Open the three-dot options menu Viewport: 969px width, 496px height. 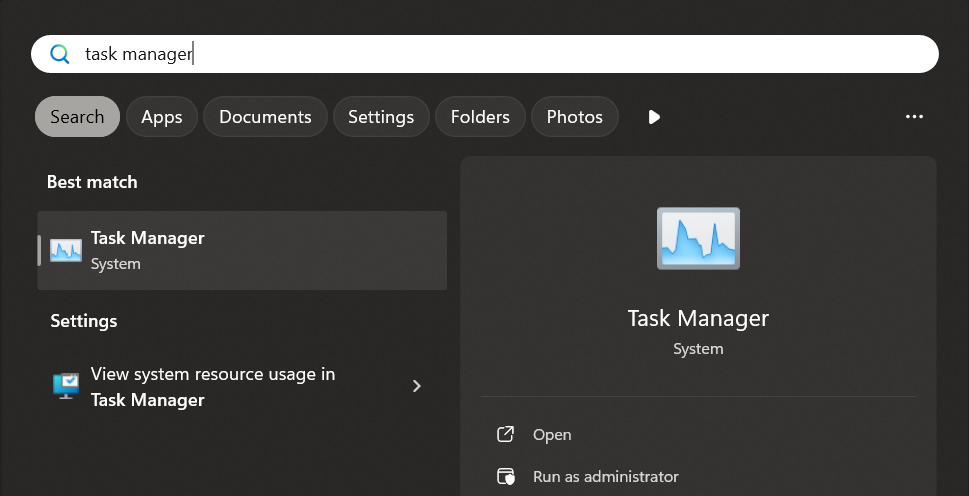[914, 117]
